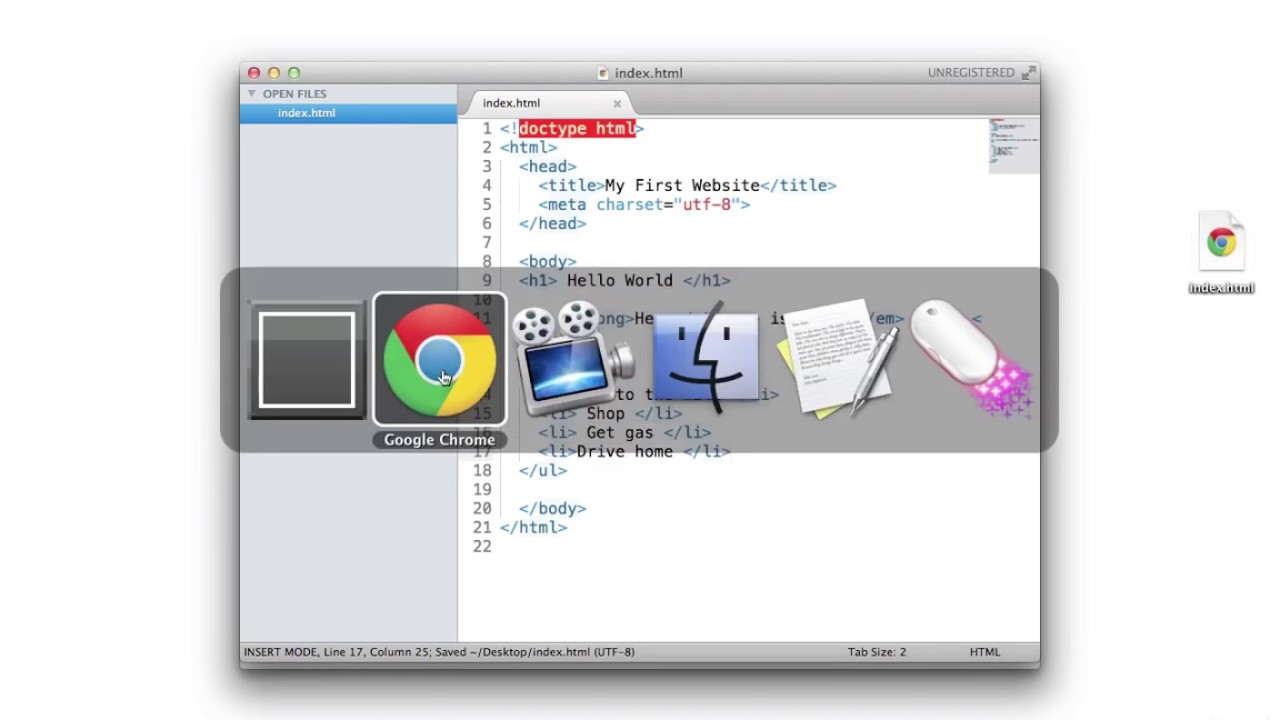Click the opening <html> tag on line 2
Image resolution: width=1280 pixels, height=720 pixels.
click(528, 147)
